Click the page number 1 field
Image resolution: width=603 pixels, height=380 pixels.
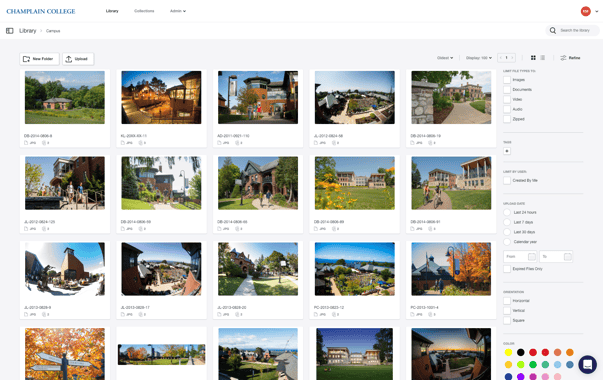pos(506,58)
